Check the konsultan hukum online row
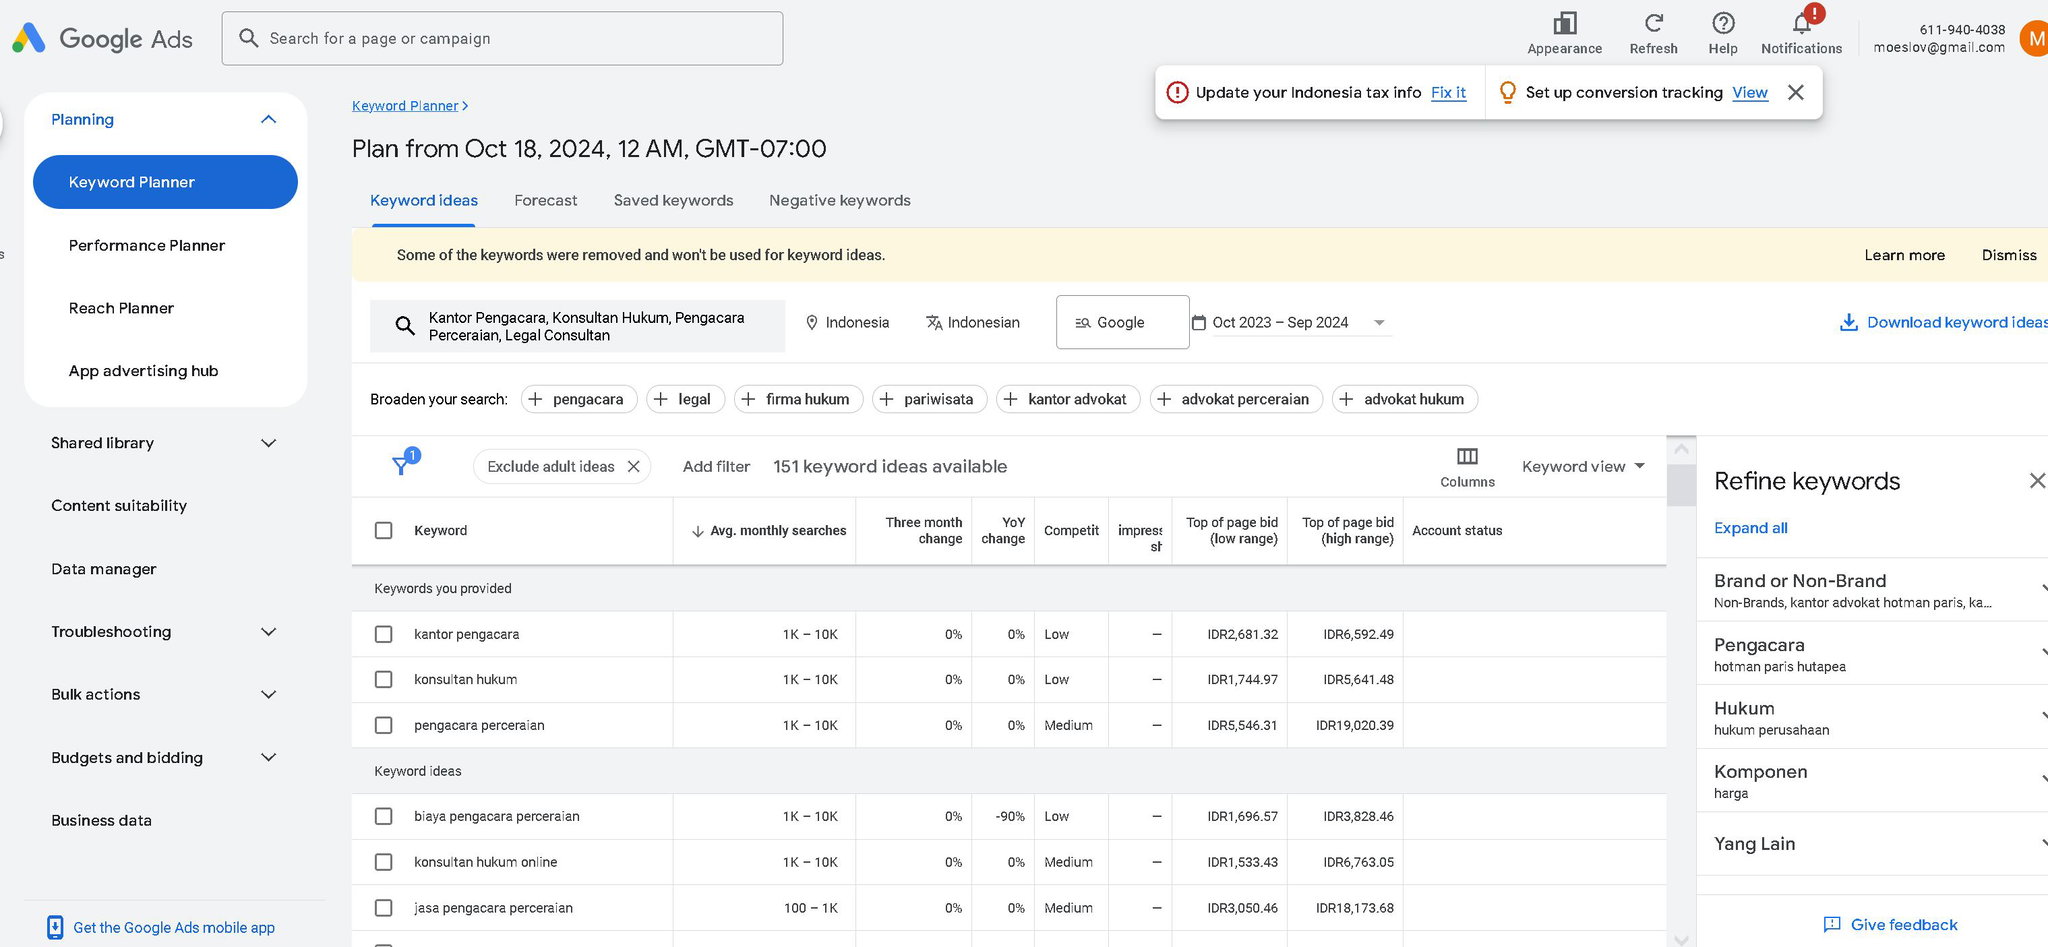 (x=383, y=862)
